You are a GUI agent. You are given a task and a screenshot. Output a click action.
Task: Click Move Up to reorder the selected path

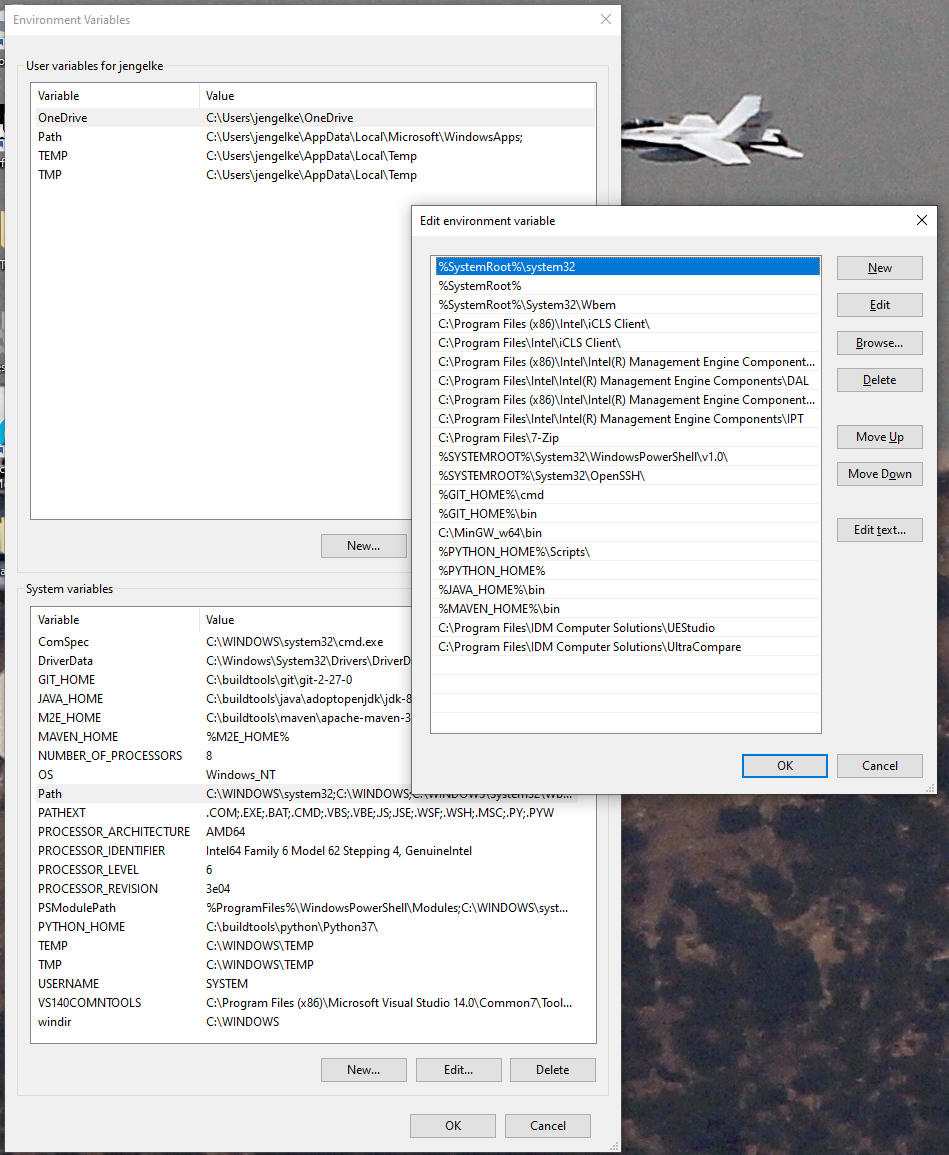pyautogui.click(x=878, y=437)
